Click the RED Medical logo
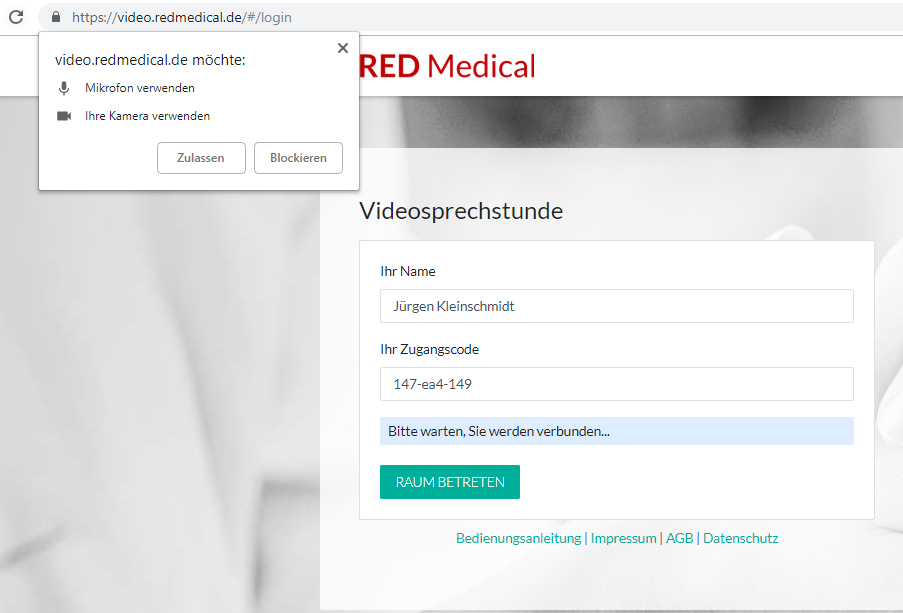 [x=447, y=66]
